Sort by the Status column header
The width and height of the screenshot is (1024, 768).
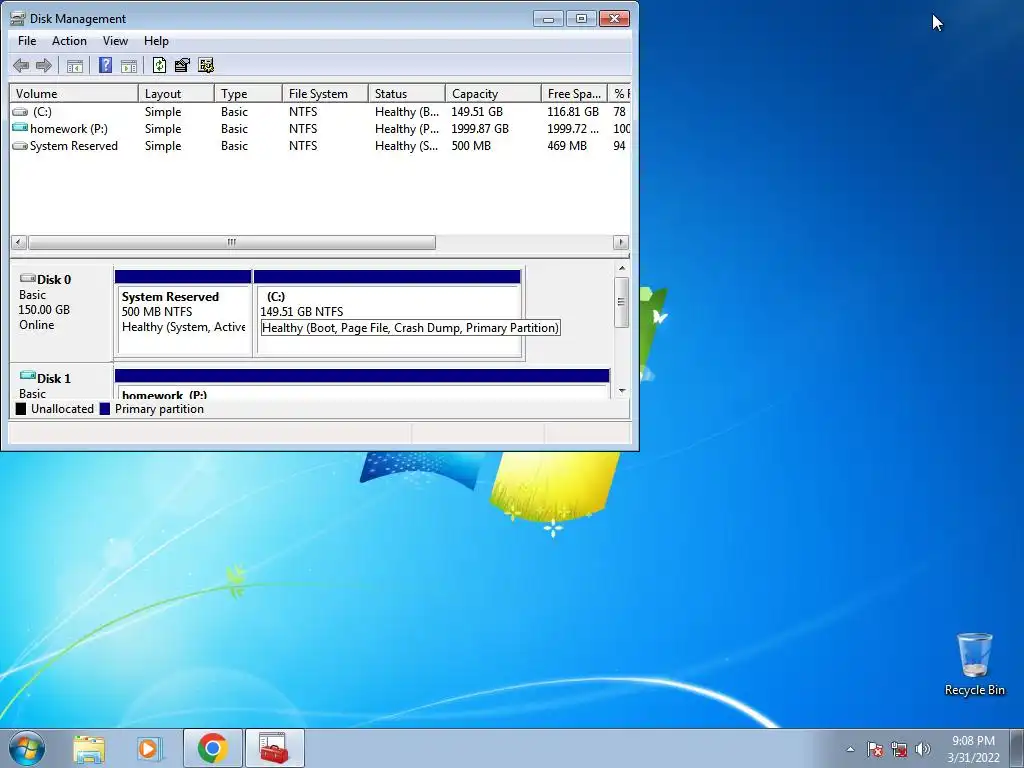pos(407,93)
